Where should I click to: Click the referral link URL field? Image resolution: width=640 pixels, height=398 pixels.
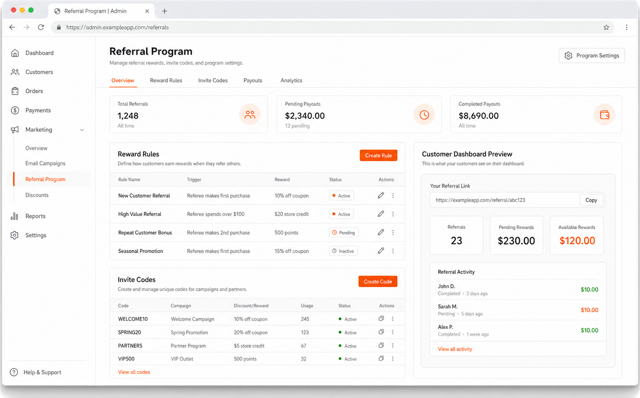point(505,200)
